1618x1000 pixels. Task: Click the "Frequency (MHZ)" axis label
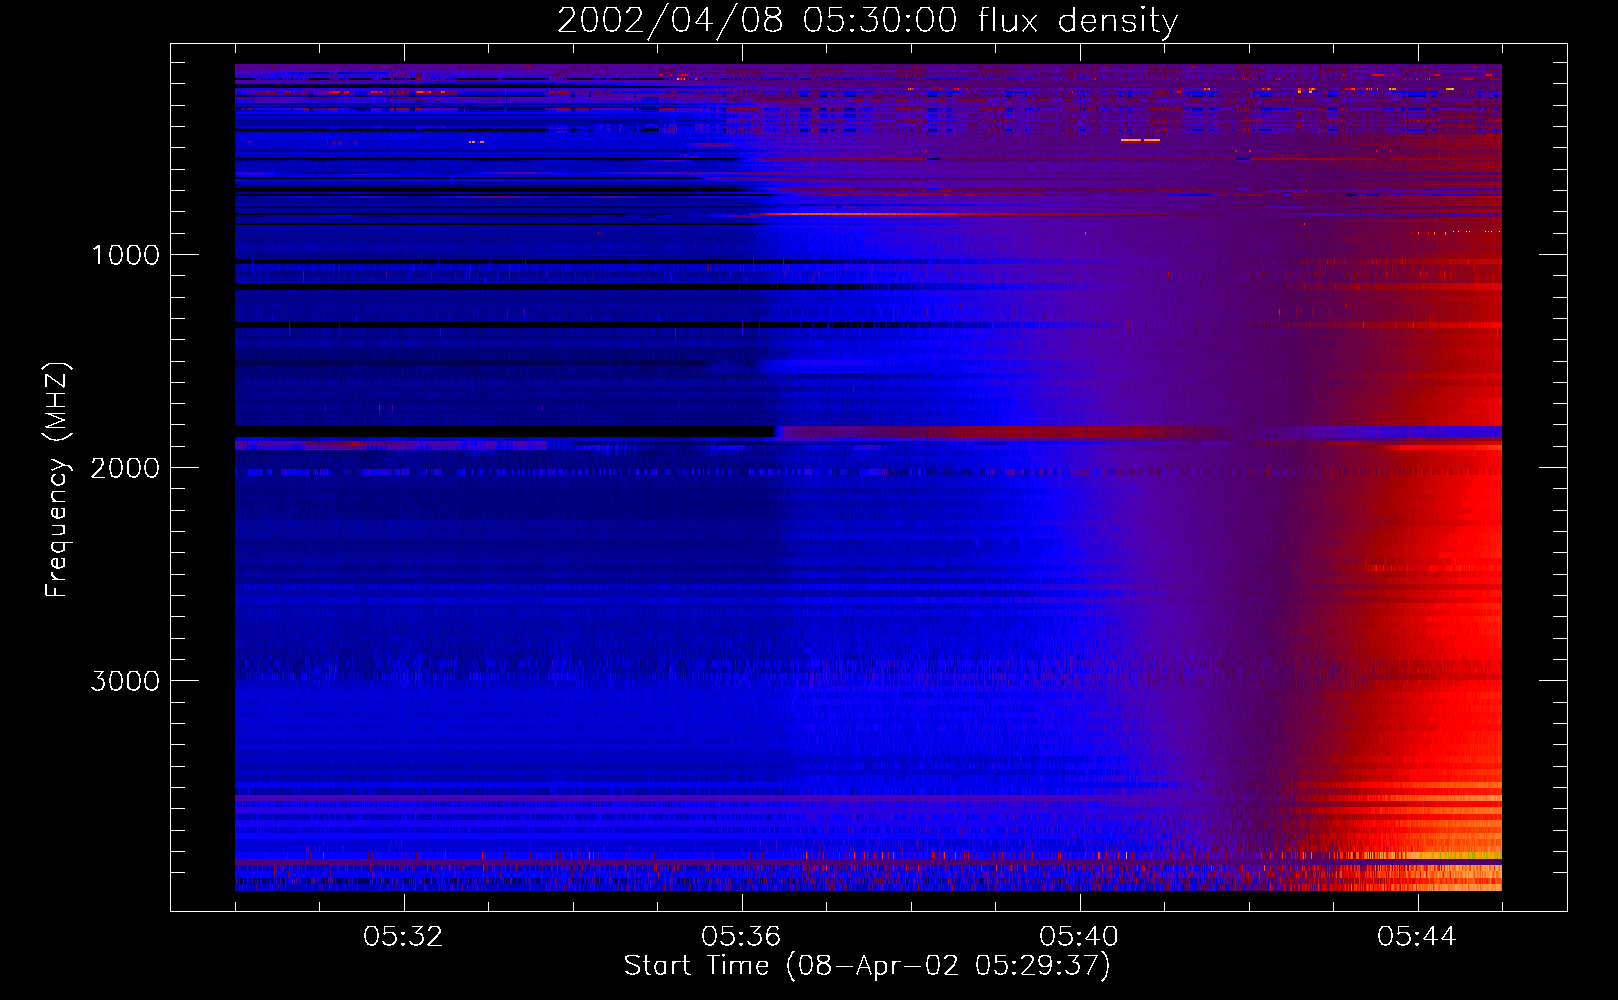tap(57, 480)
